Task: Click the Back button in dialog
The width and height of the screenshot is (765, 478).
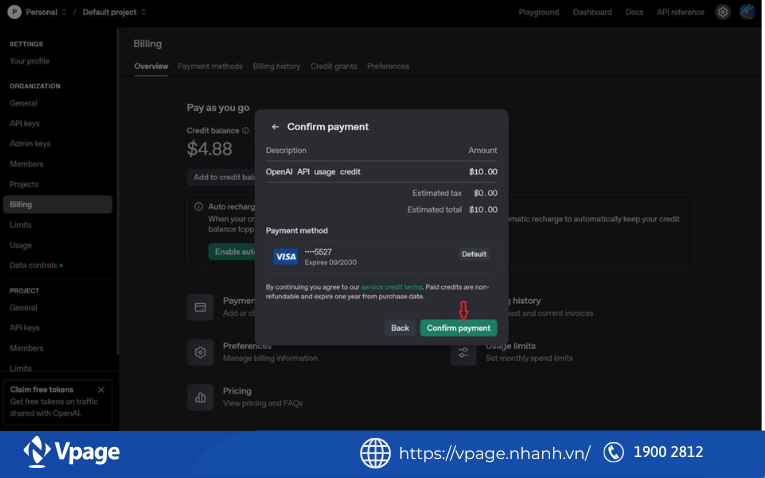Action: pyautogui.click(x=400, y=328)
